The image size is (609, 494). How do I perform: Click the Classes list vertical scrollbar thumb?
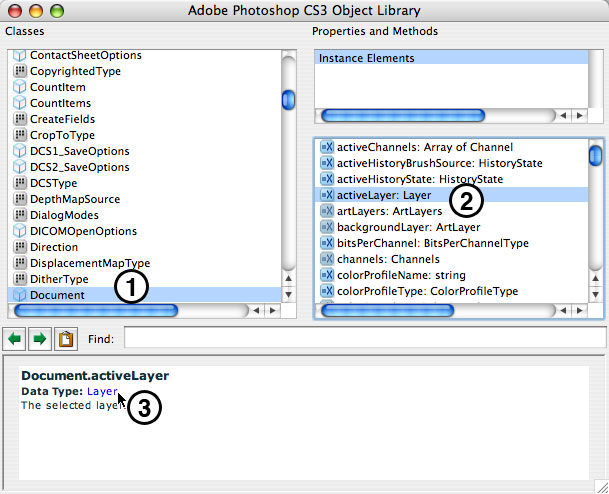click(288, 100)
